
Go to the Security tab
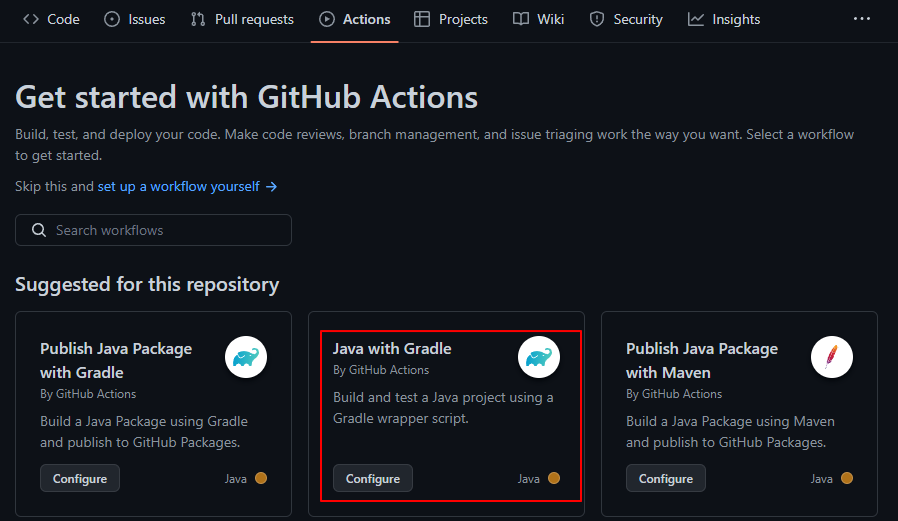626,19
